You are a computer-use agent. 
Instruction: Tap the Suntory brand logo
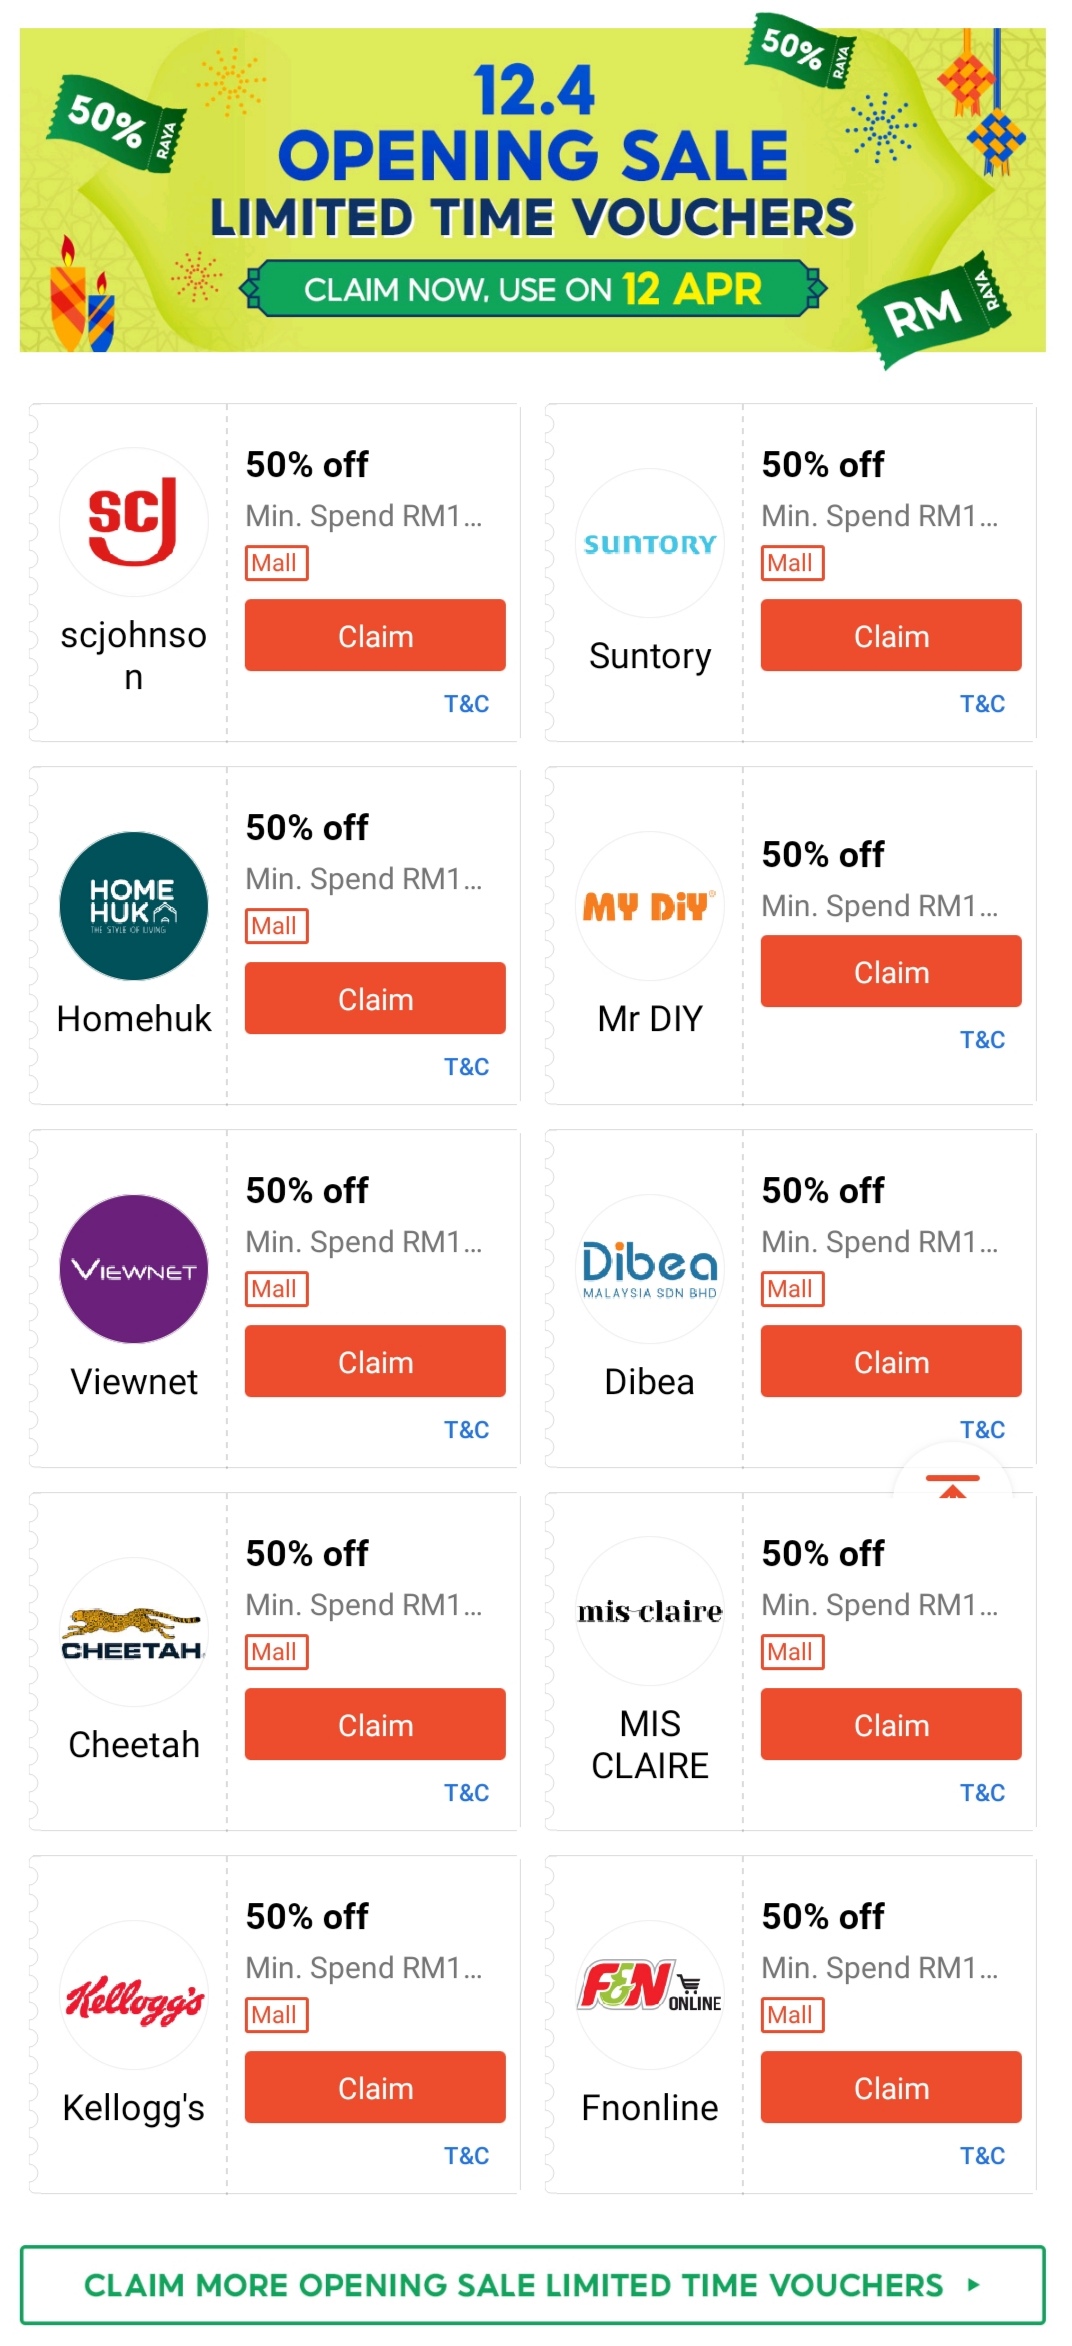(649, 543)
